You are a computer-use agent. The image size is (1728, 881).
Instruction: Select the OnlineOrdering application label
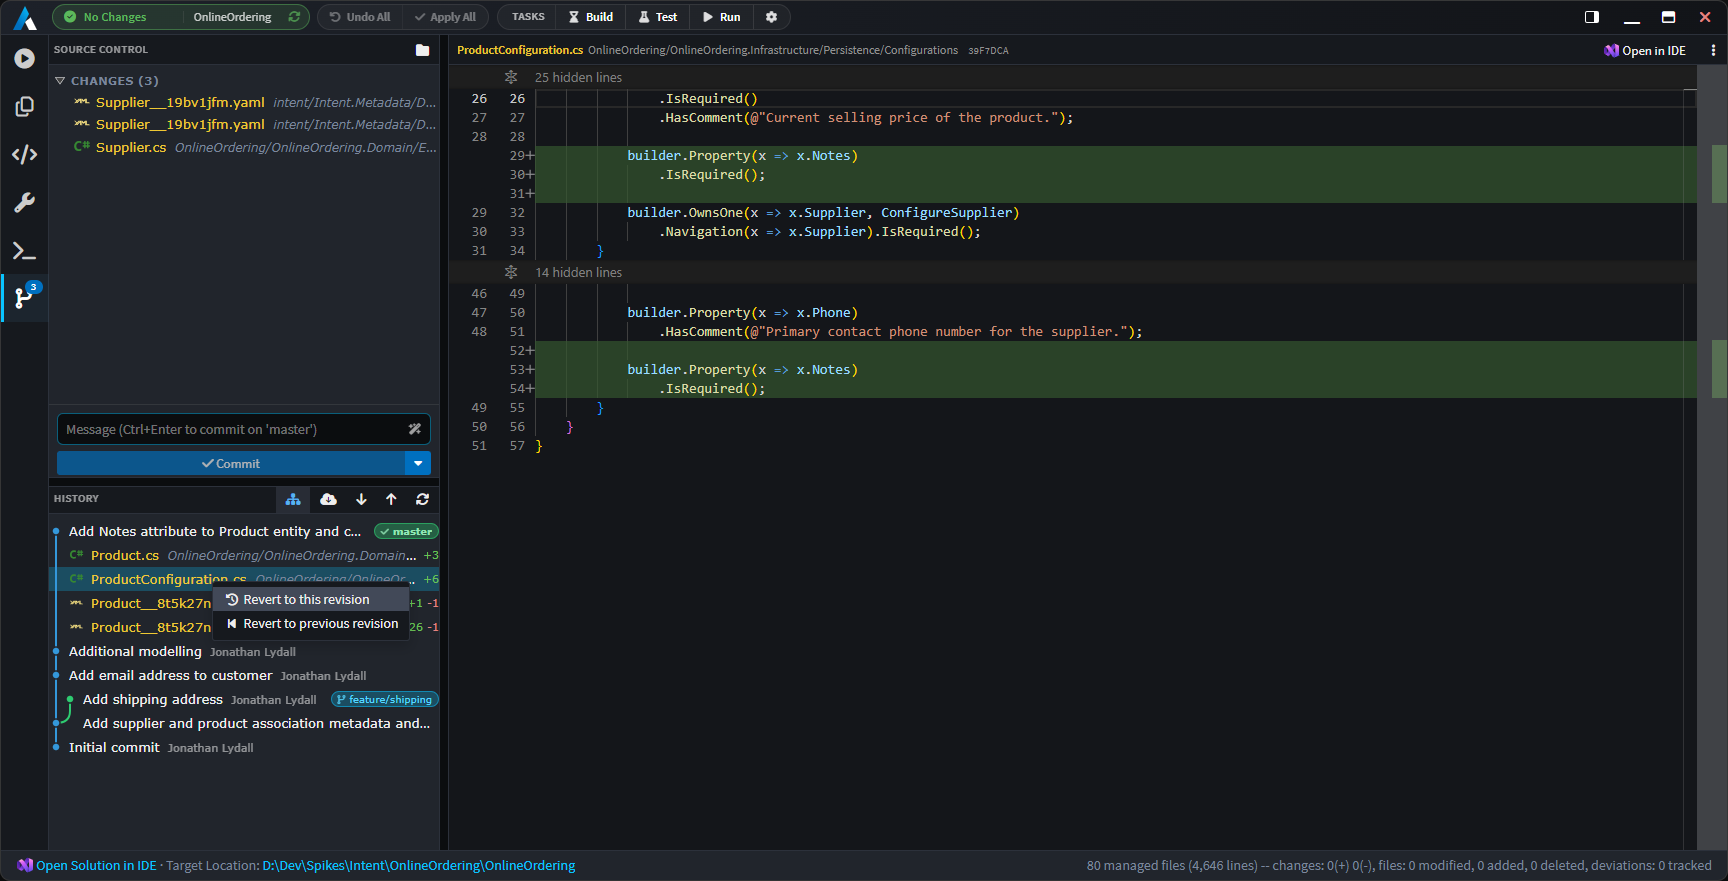coord(232,17)
